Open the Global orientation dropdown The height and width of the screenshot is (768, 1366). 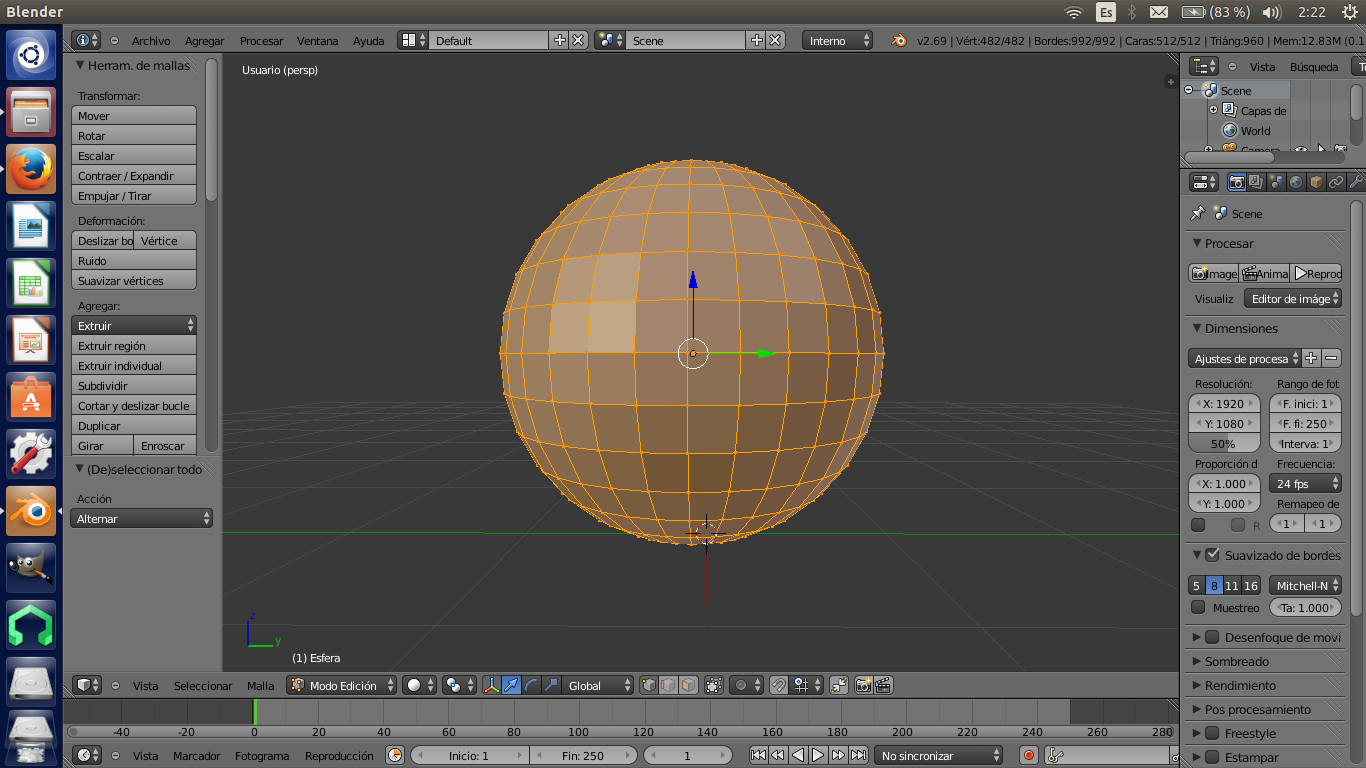click(598, 686)
